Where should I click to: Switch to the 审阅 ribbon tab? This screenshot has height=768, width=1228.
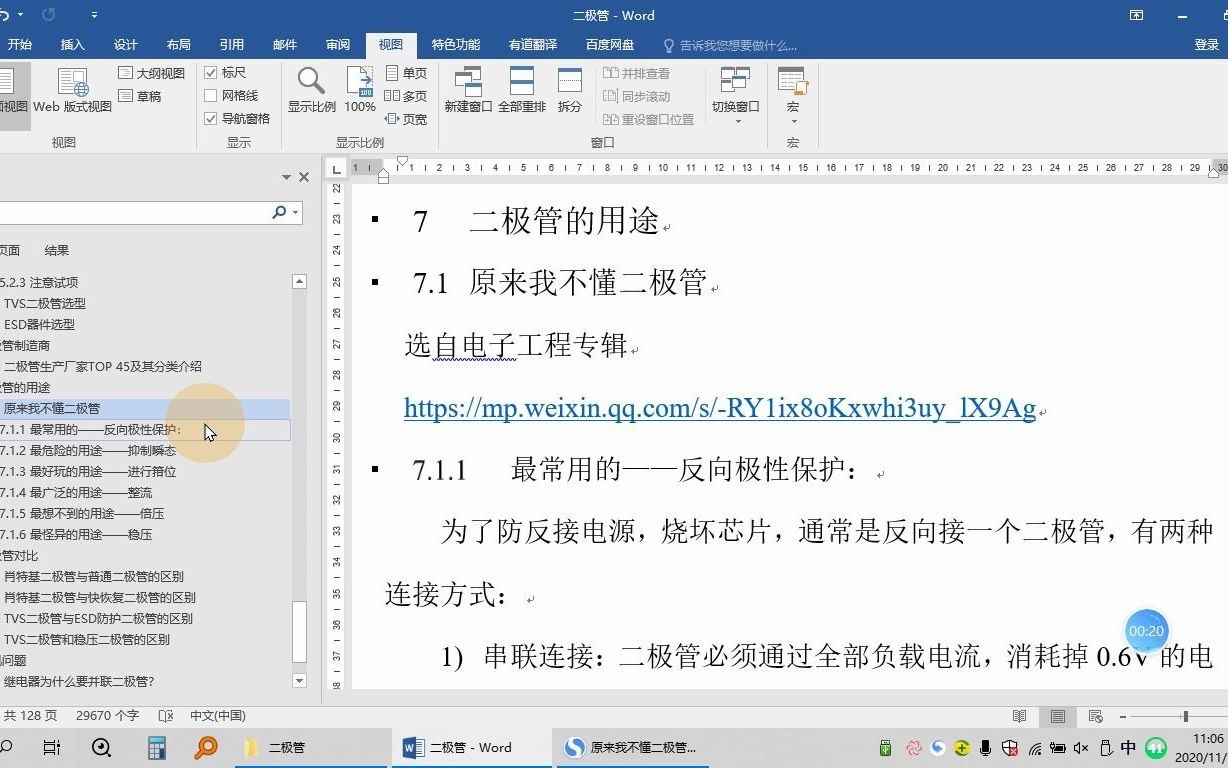pyautogui.click(x=337, y=44)
